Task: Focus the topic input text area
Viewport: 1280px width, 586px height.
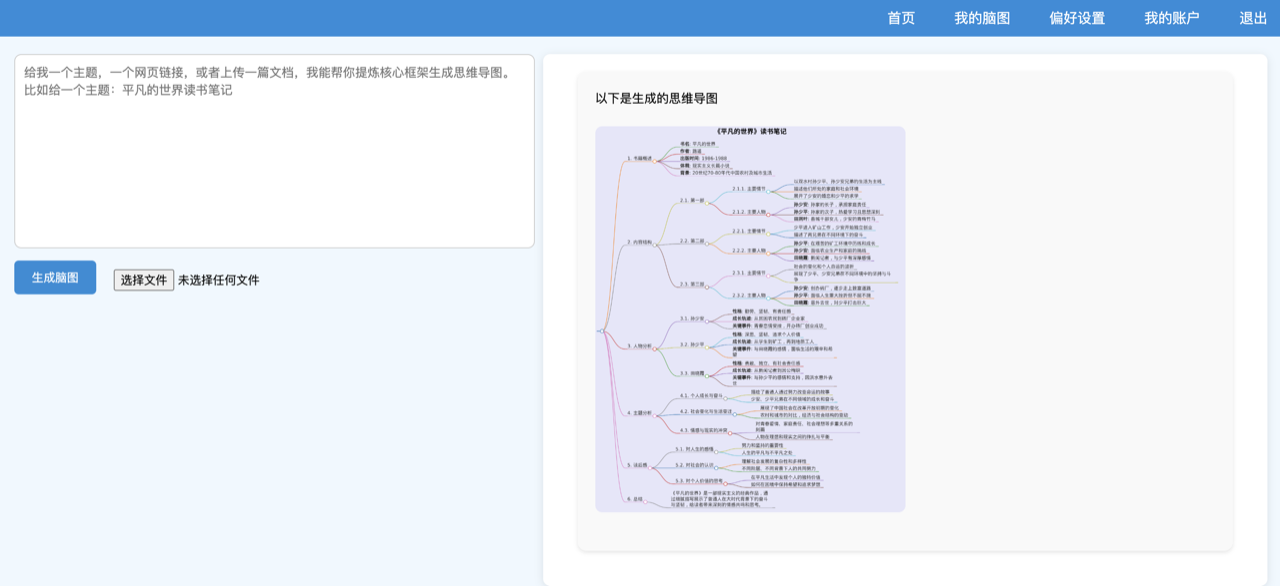Action: tap(274, 151)
